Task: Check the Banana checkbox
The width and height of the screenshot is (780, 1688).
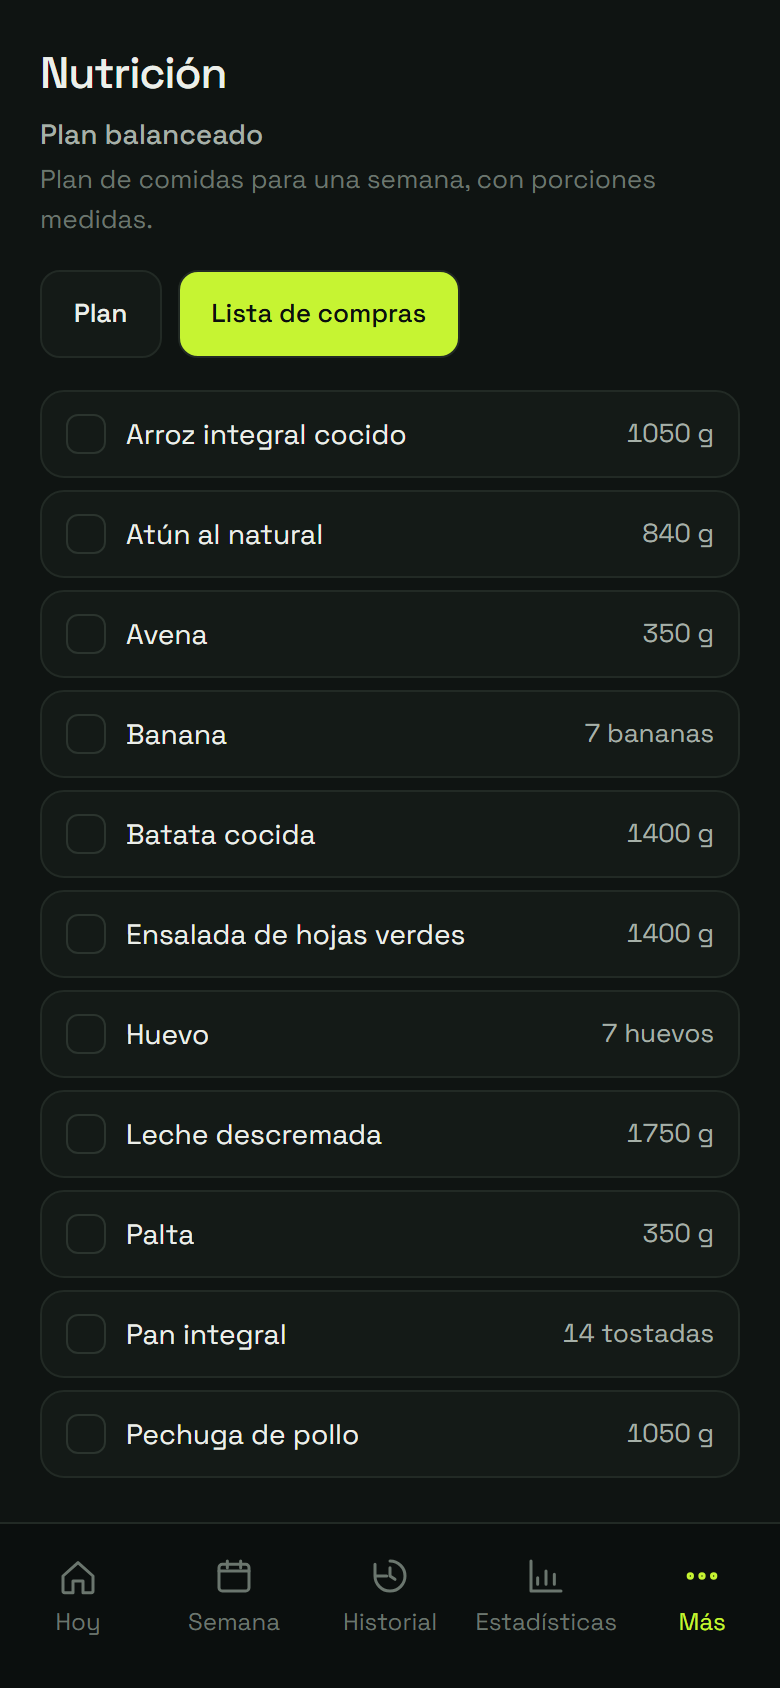Action: point(86,734)
